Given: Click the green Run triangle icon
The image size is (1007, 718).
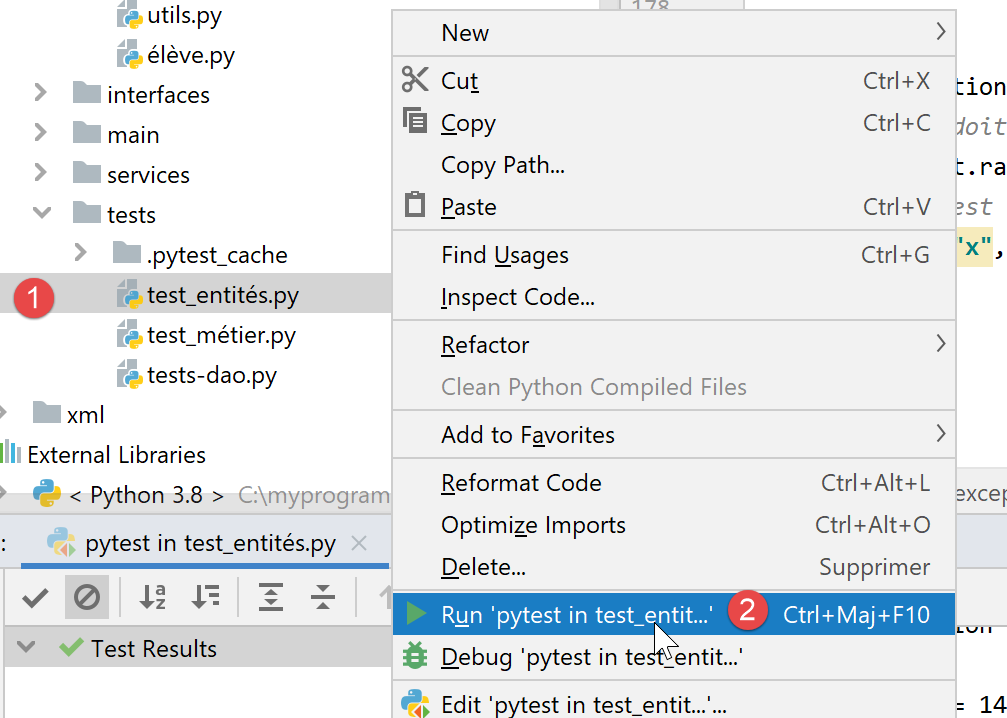Looking at the screenshot, I should 414,614.
